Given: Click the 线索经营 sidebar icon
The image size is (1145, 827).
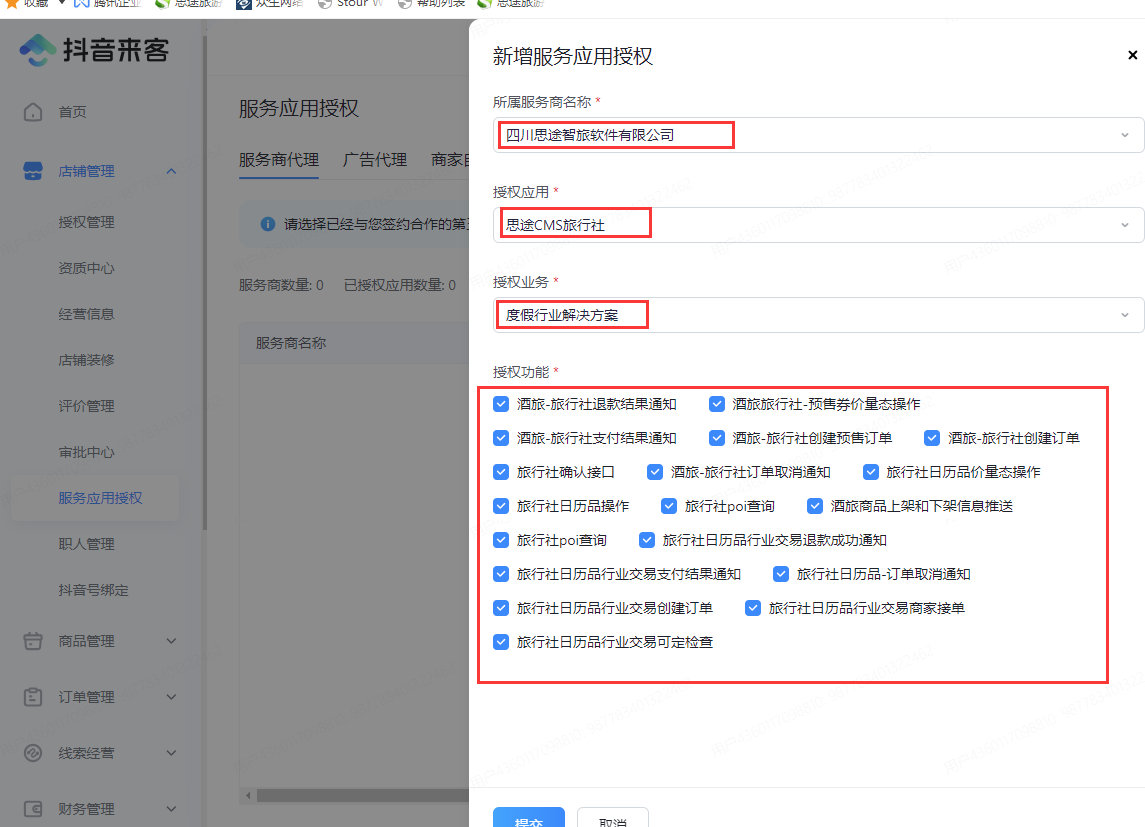Looking at the screenshot, I should tap(33, 753).
